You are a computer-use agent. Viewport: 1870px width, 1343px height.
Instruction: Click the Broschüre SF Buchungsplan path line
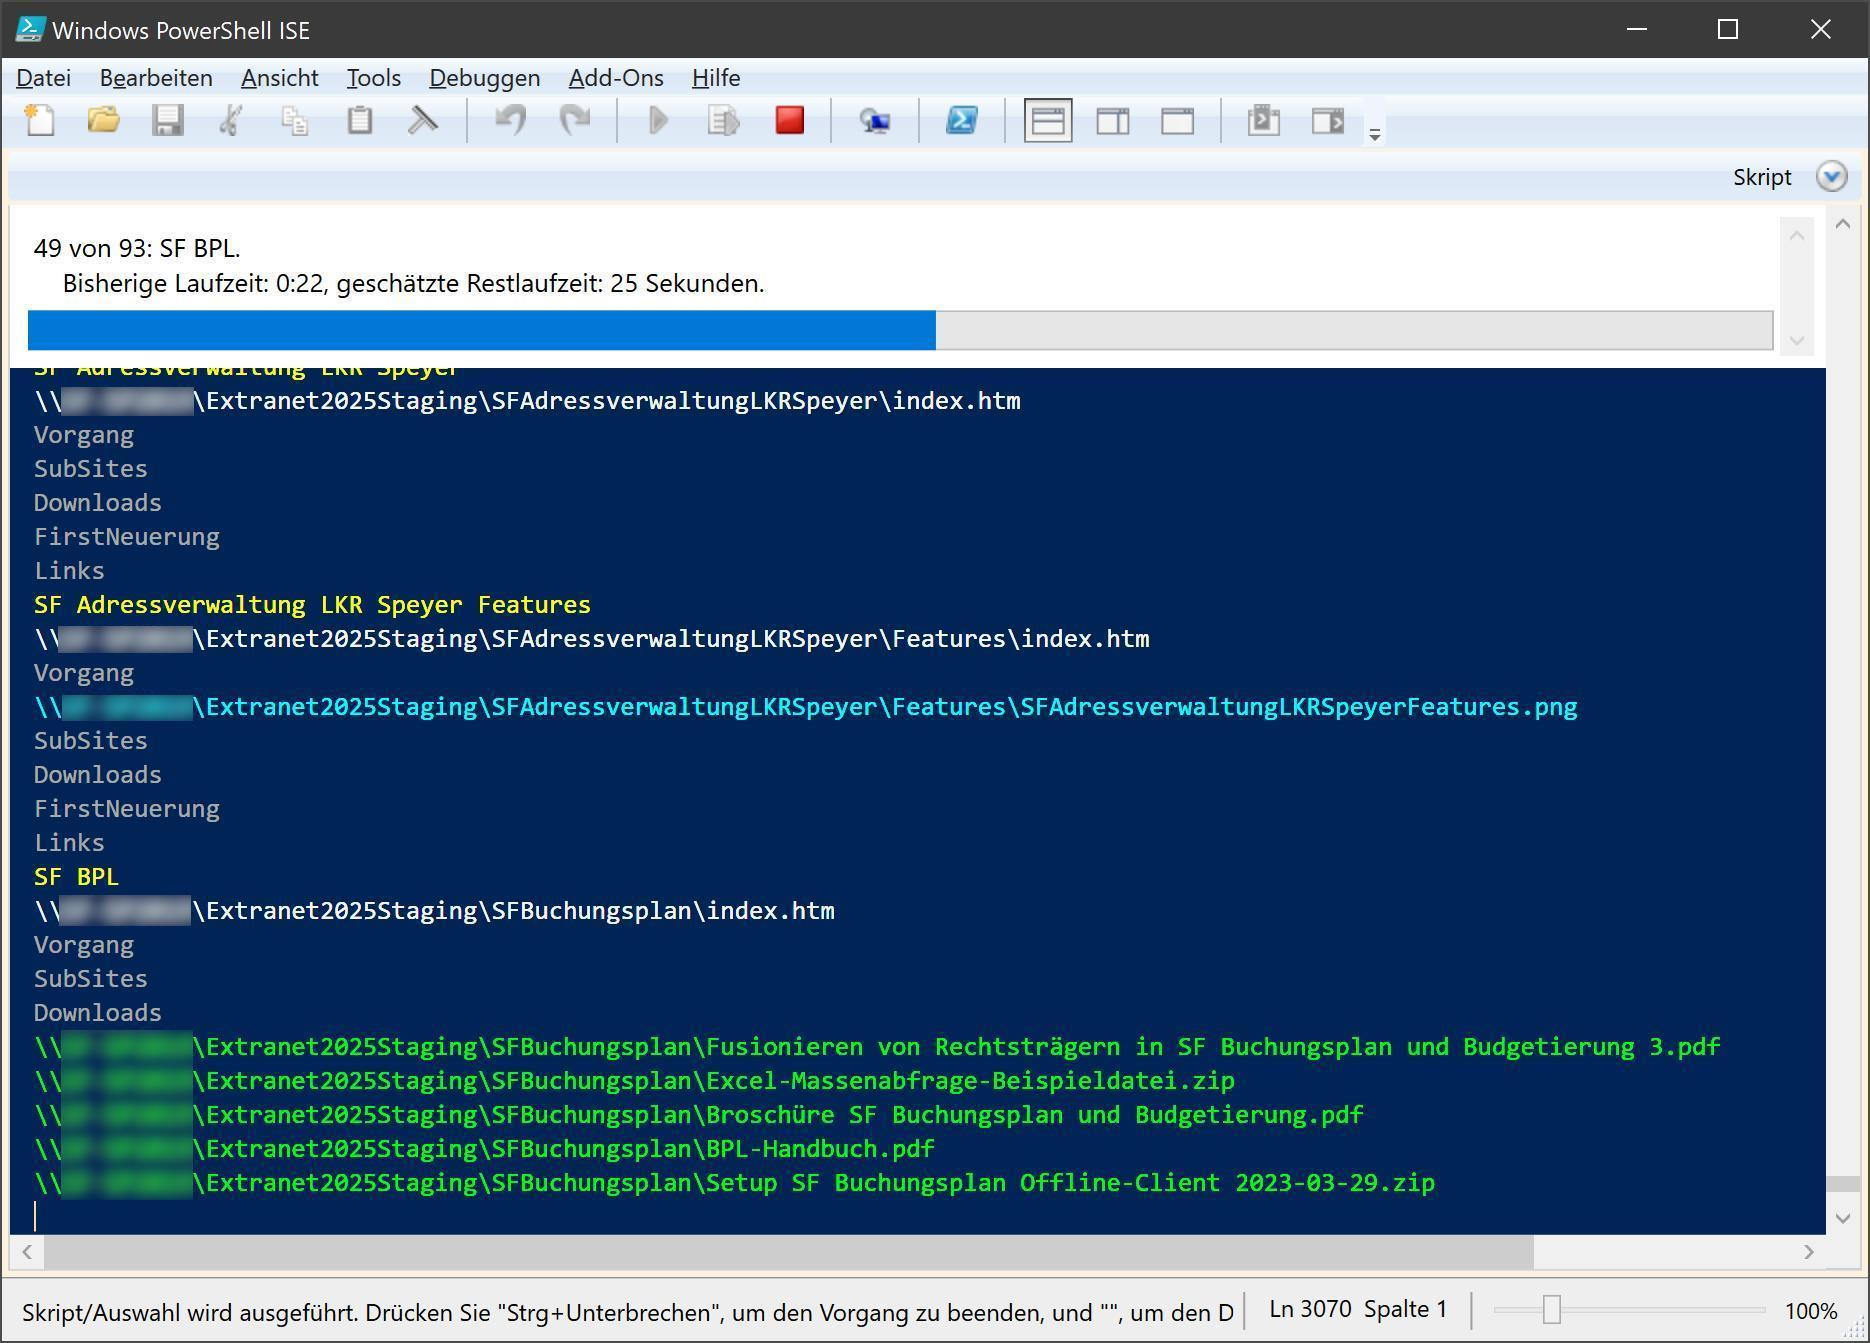click(698, 1115)
